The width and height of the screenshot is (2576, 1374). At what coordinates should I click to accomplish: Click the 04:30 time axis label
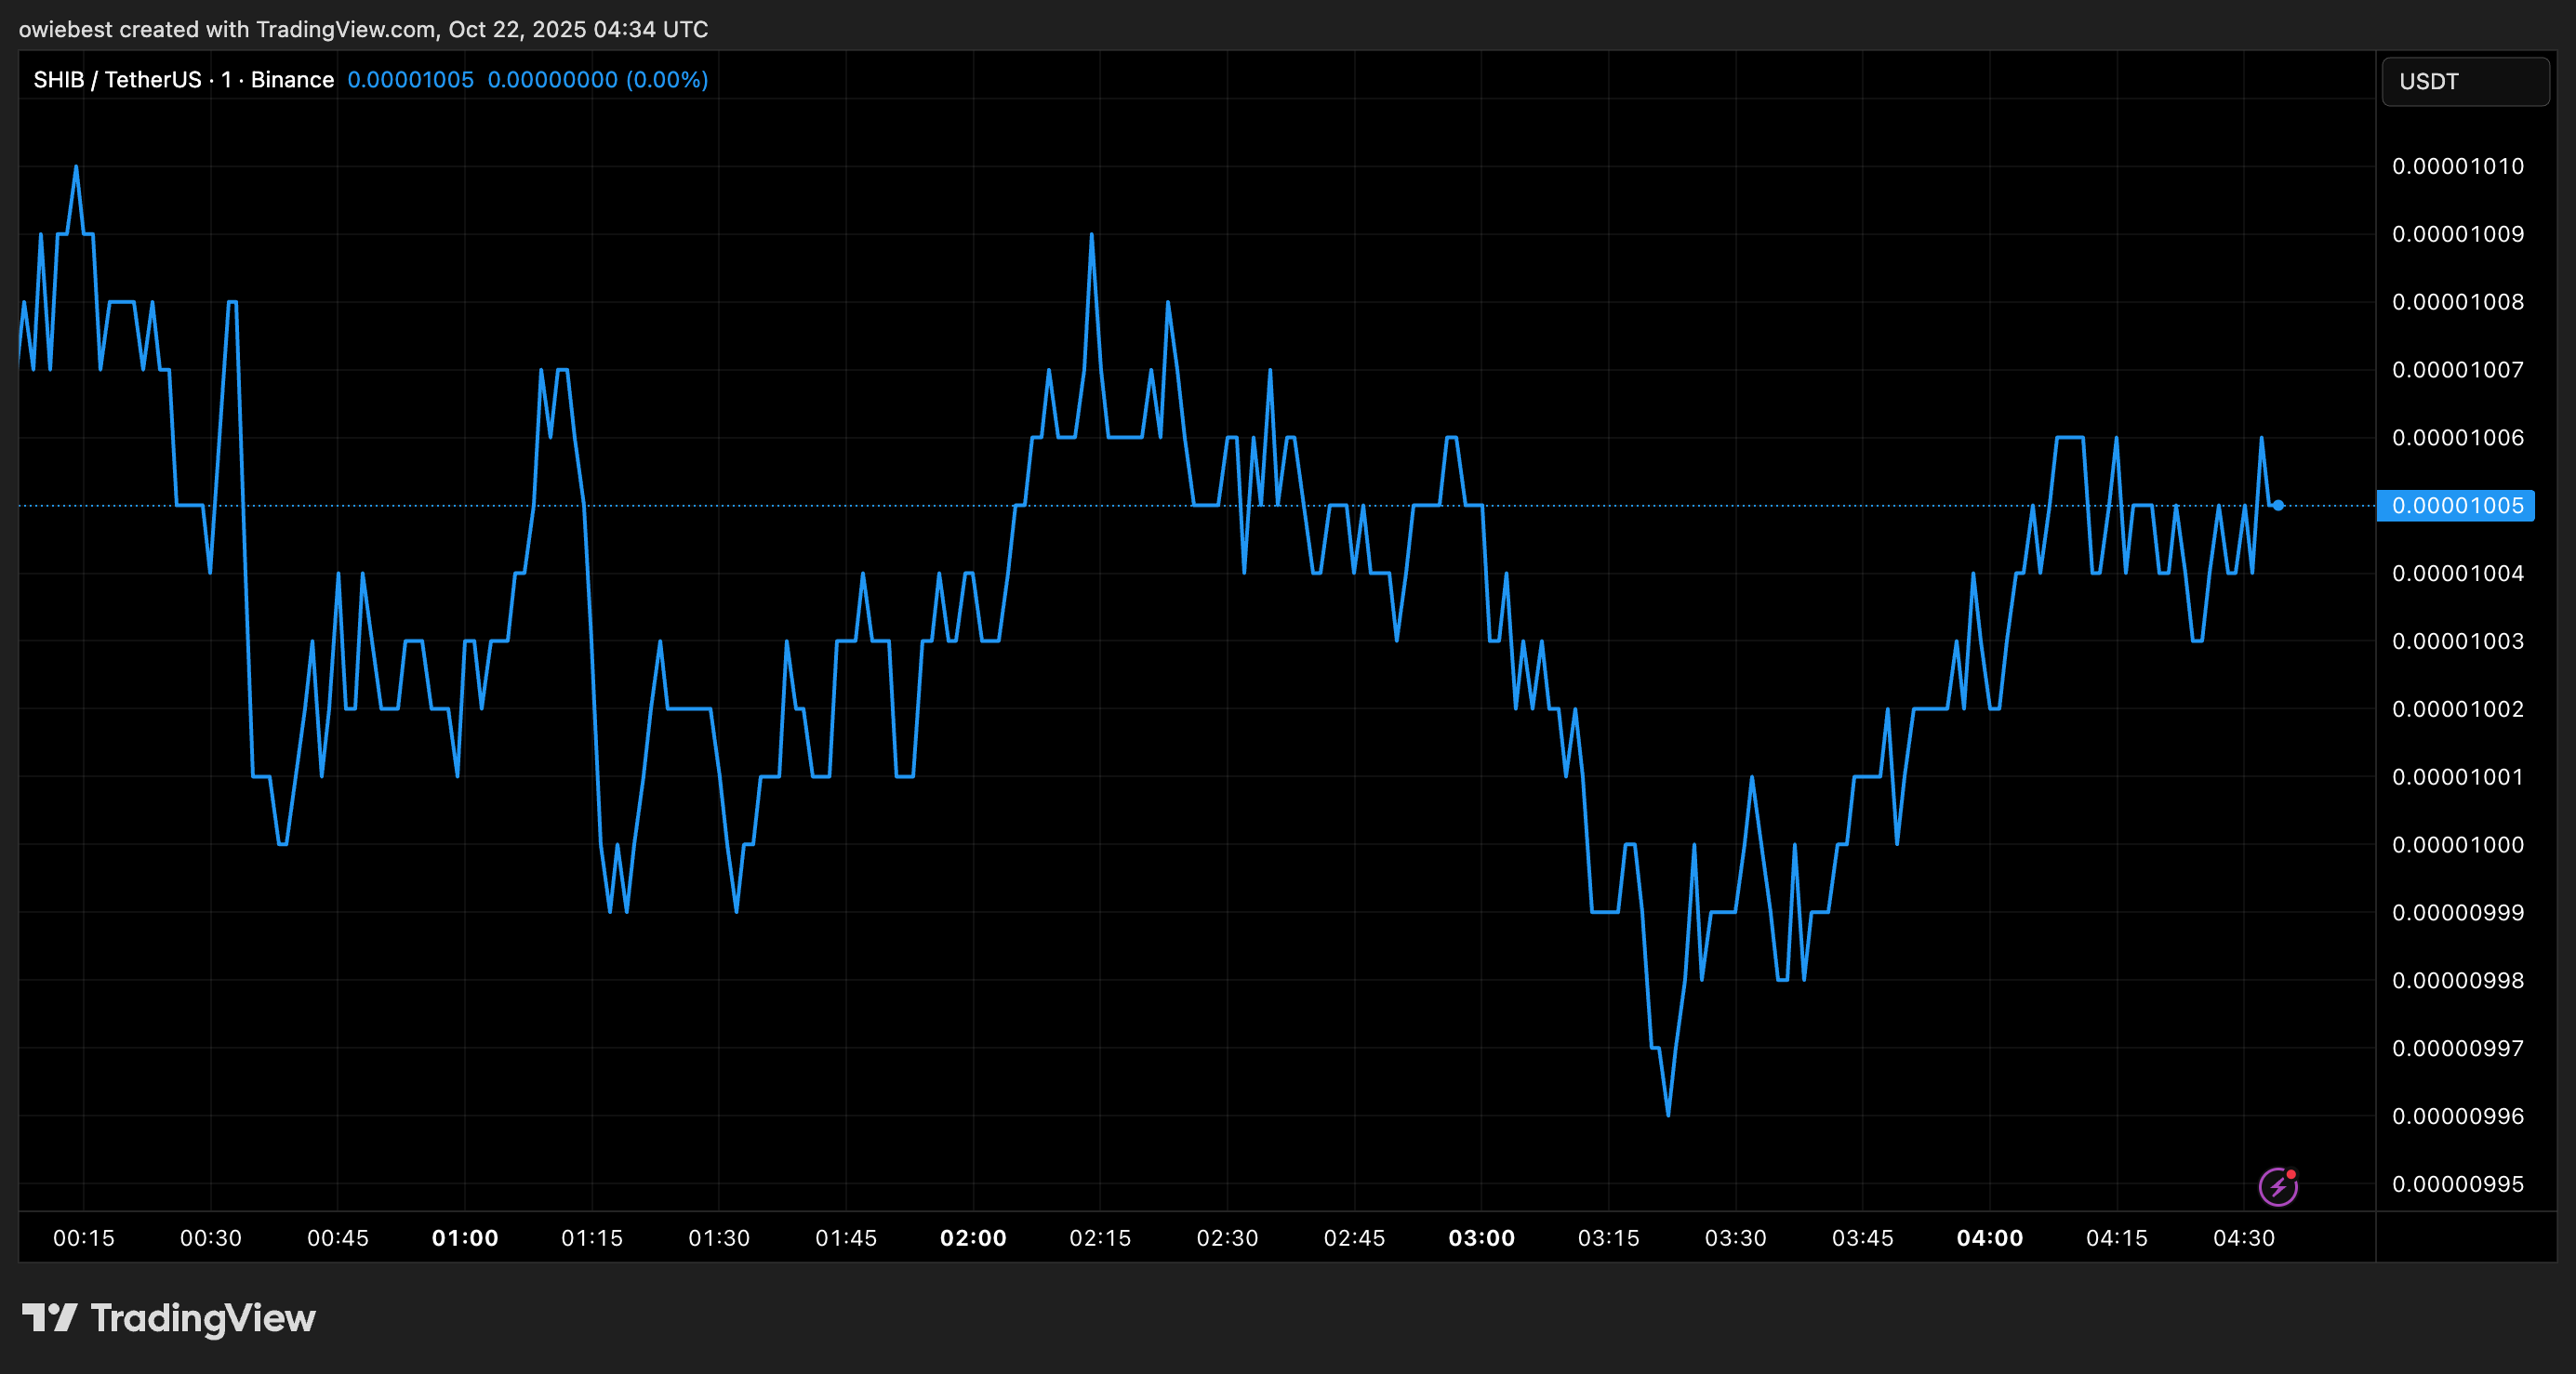tap(2243, 1238)
